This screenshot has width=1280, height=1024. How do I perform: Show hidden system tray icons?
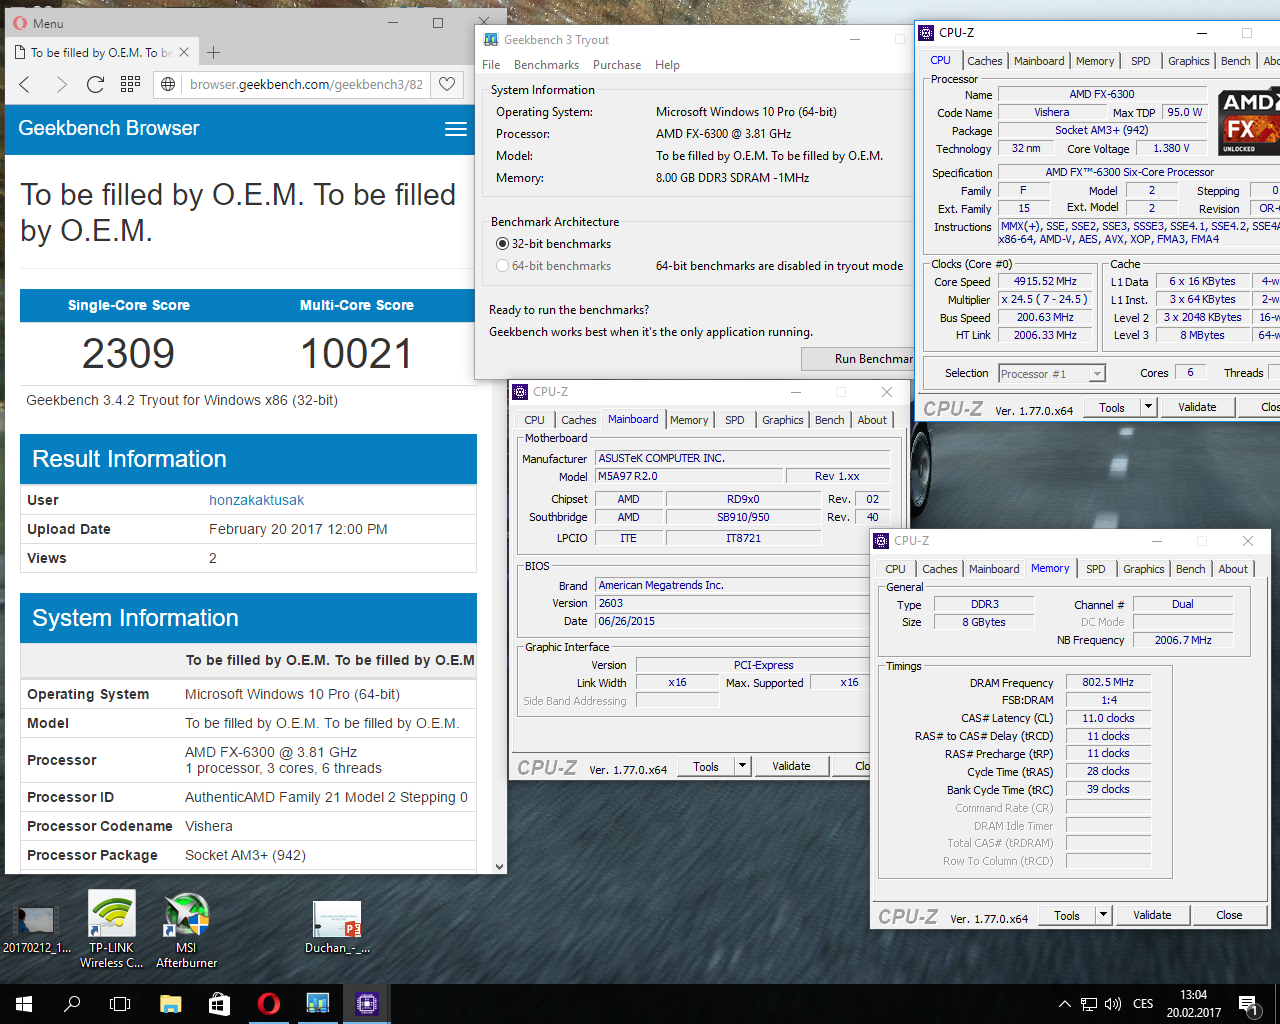point(1064,1004)
